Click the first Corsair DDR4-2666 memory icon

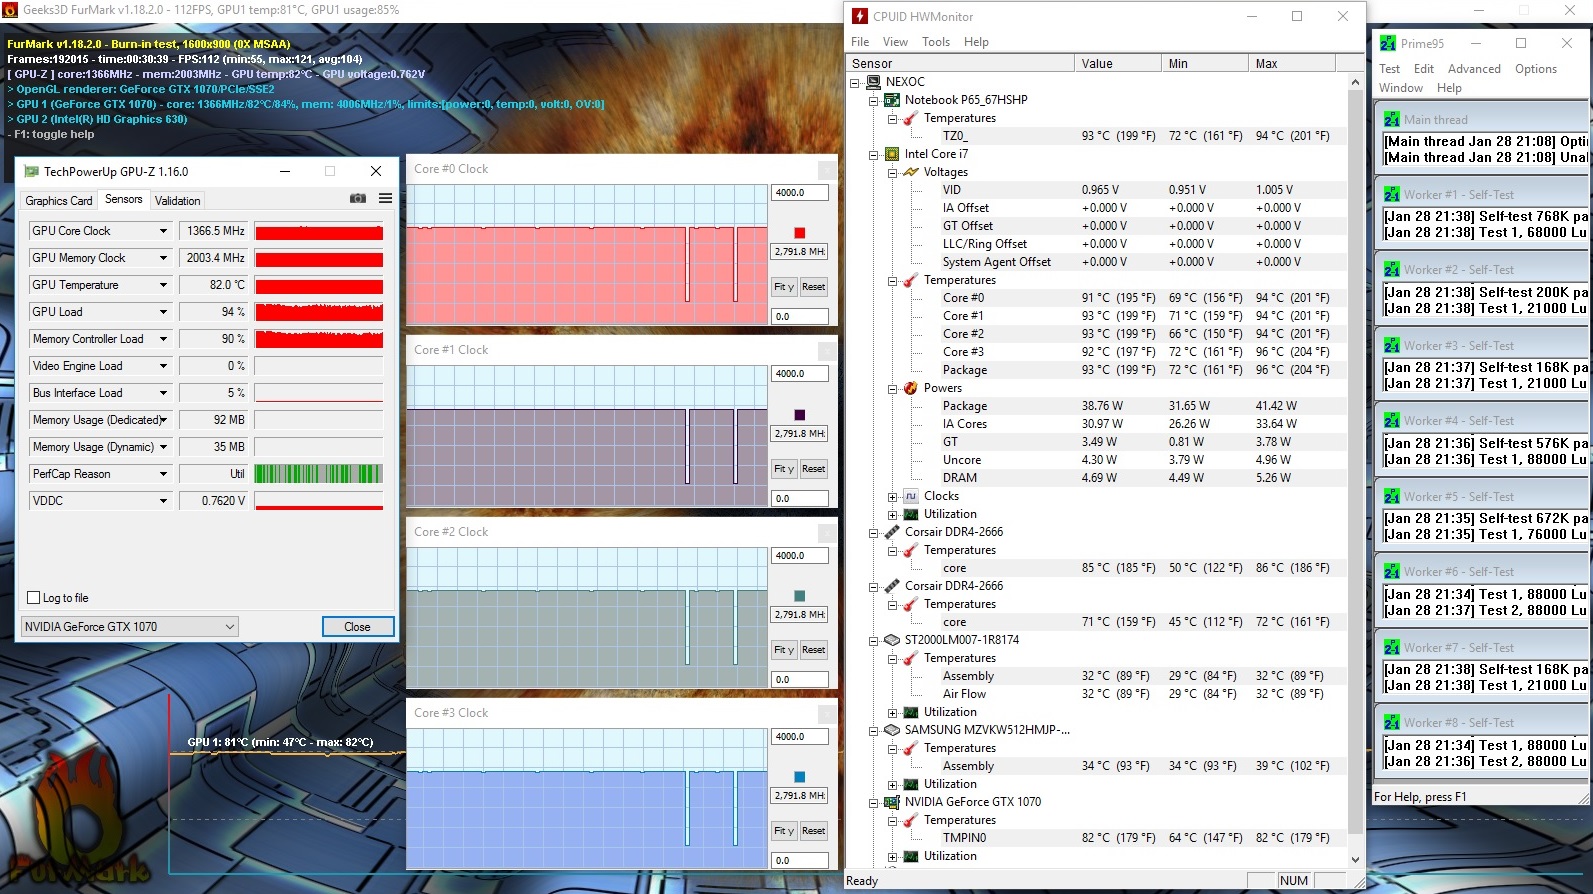(x=892, y=532)
